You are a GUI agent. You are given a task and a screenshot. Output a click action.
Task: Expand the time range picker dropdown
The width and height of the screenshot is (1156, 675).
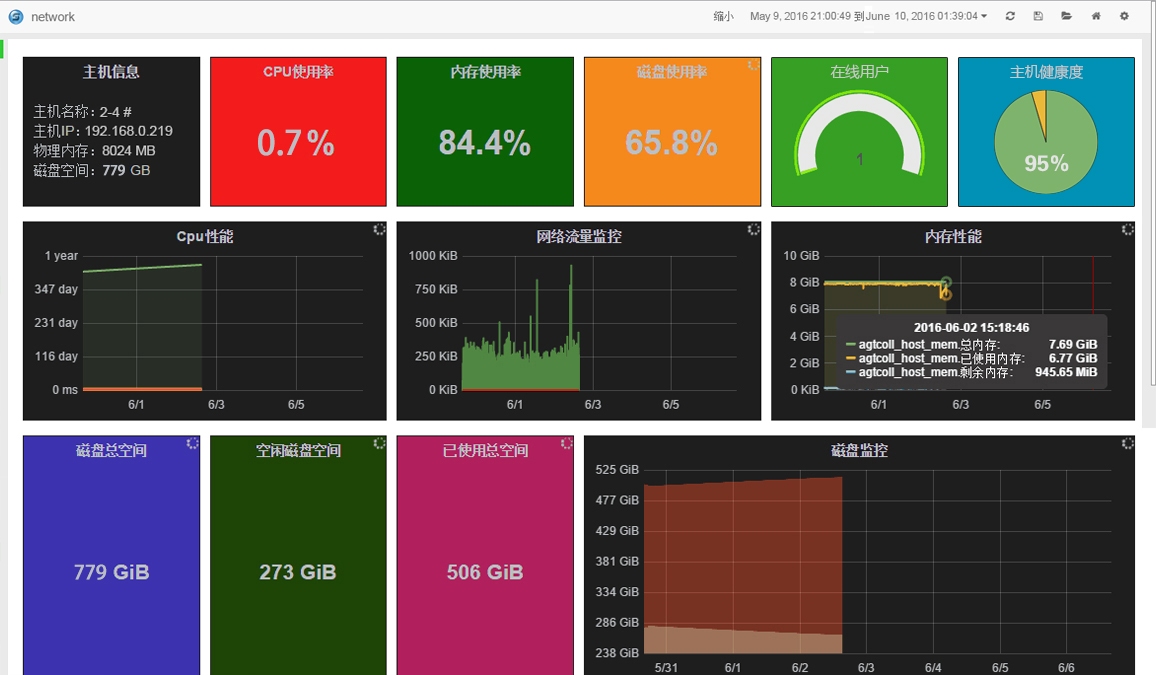(868, 16)
